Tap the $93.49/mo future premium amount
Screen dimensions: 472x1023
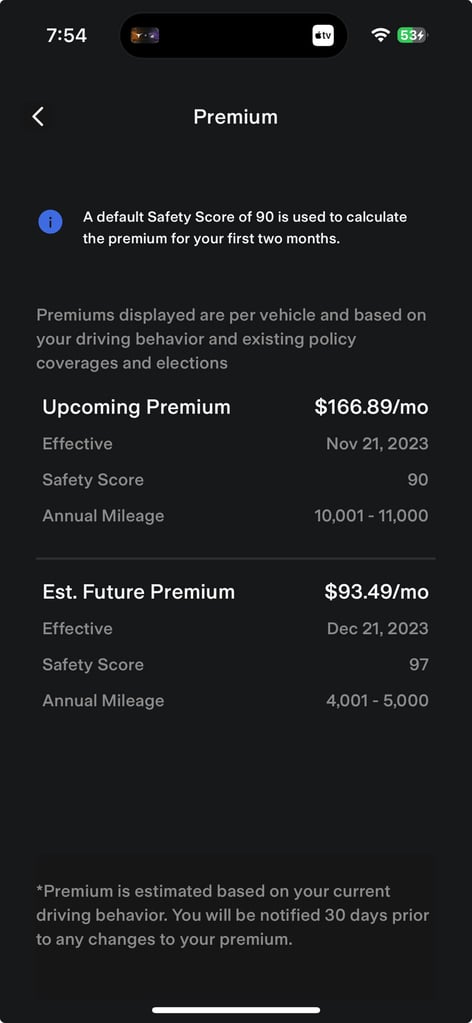click(x=377, y=592)
